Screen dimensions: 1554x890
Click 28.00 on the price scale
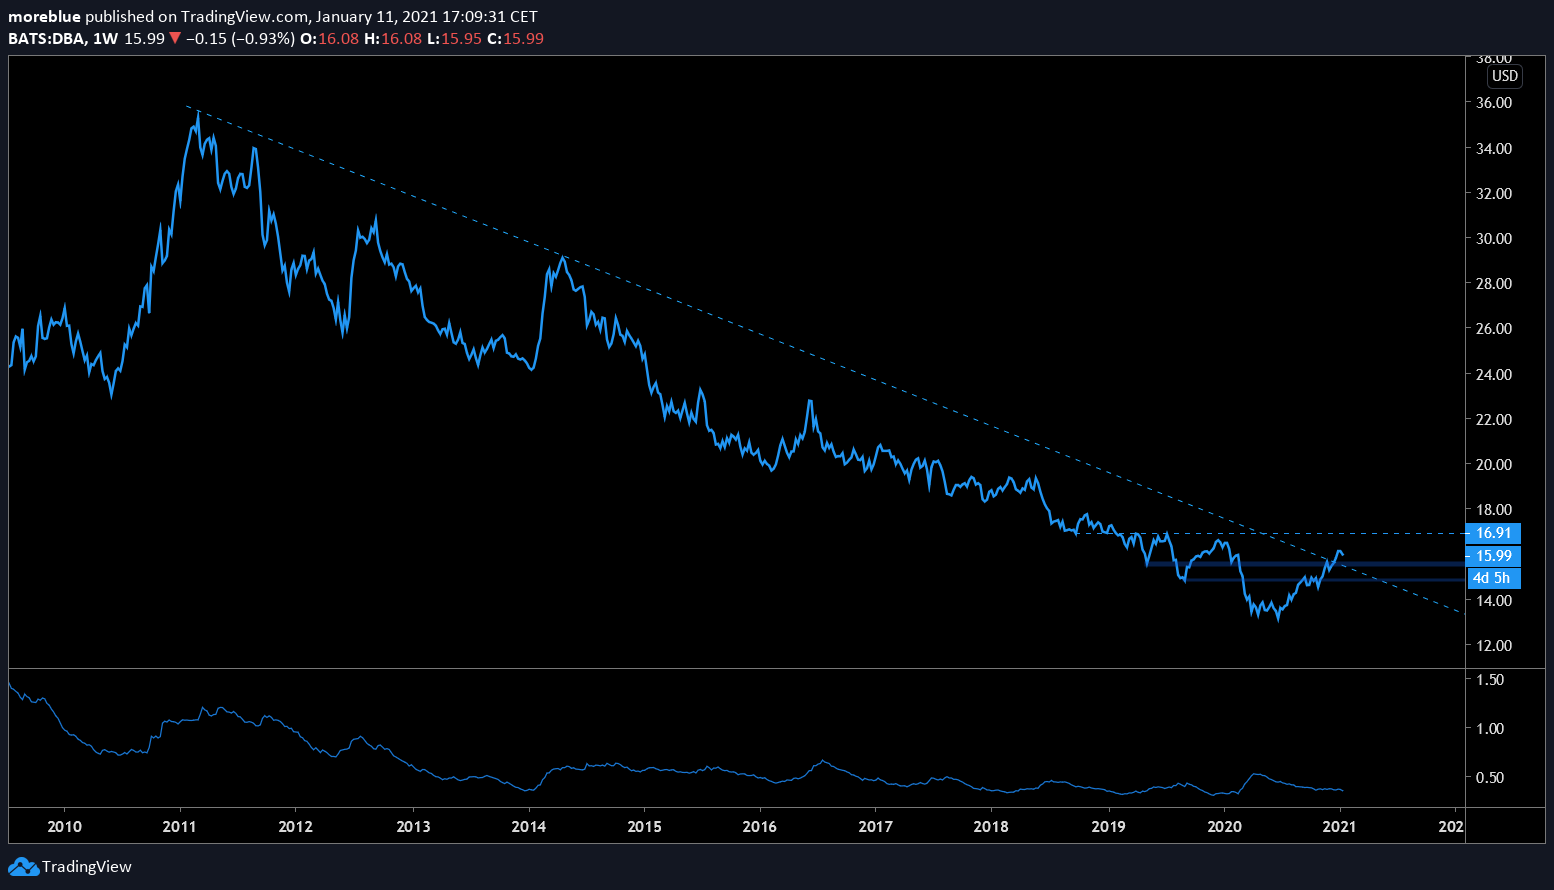pos(1494,284)
